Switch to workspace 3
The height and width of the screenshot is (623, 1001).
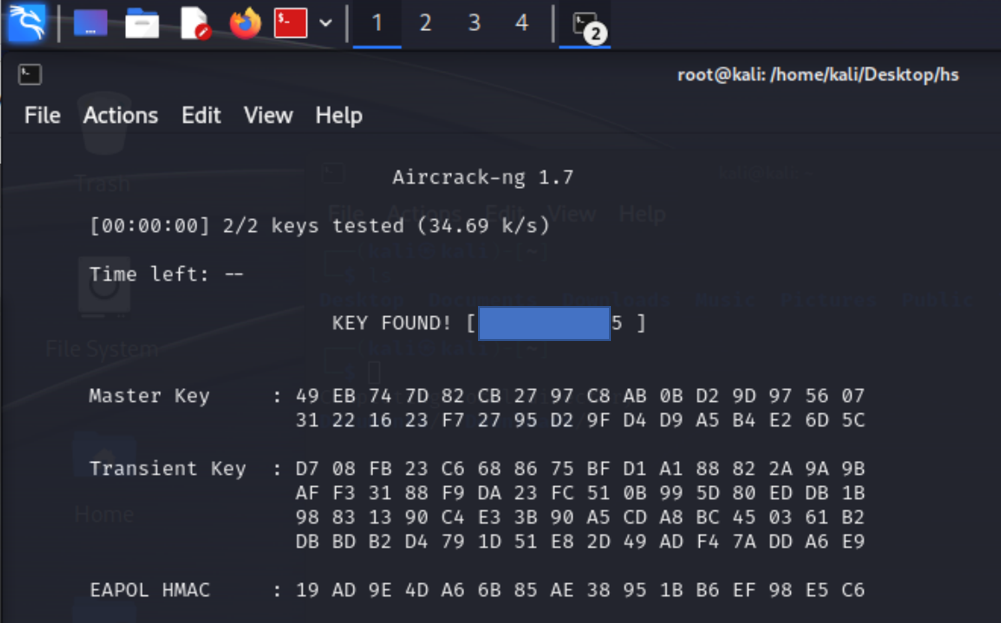pyautogui.click(x=474, y=24)
